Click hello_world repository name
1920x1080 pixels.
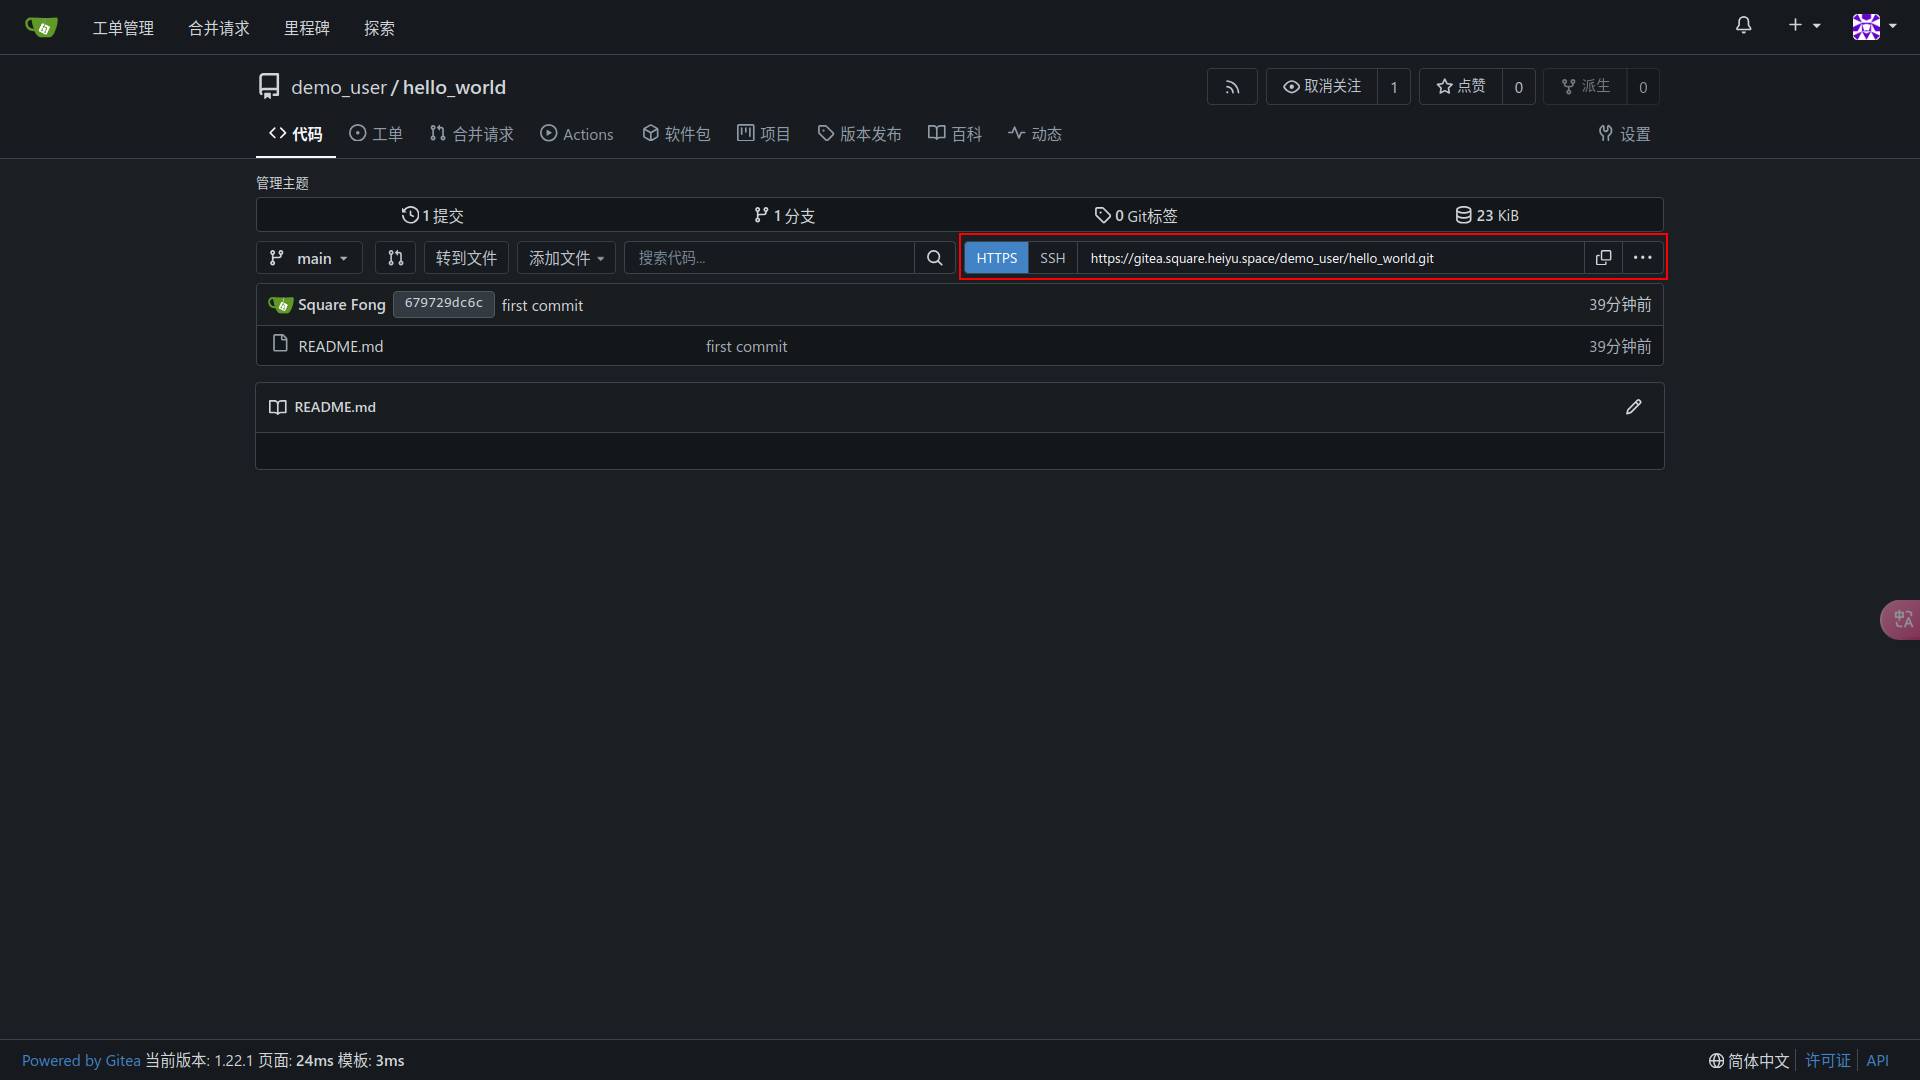(x=454, y=88)
